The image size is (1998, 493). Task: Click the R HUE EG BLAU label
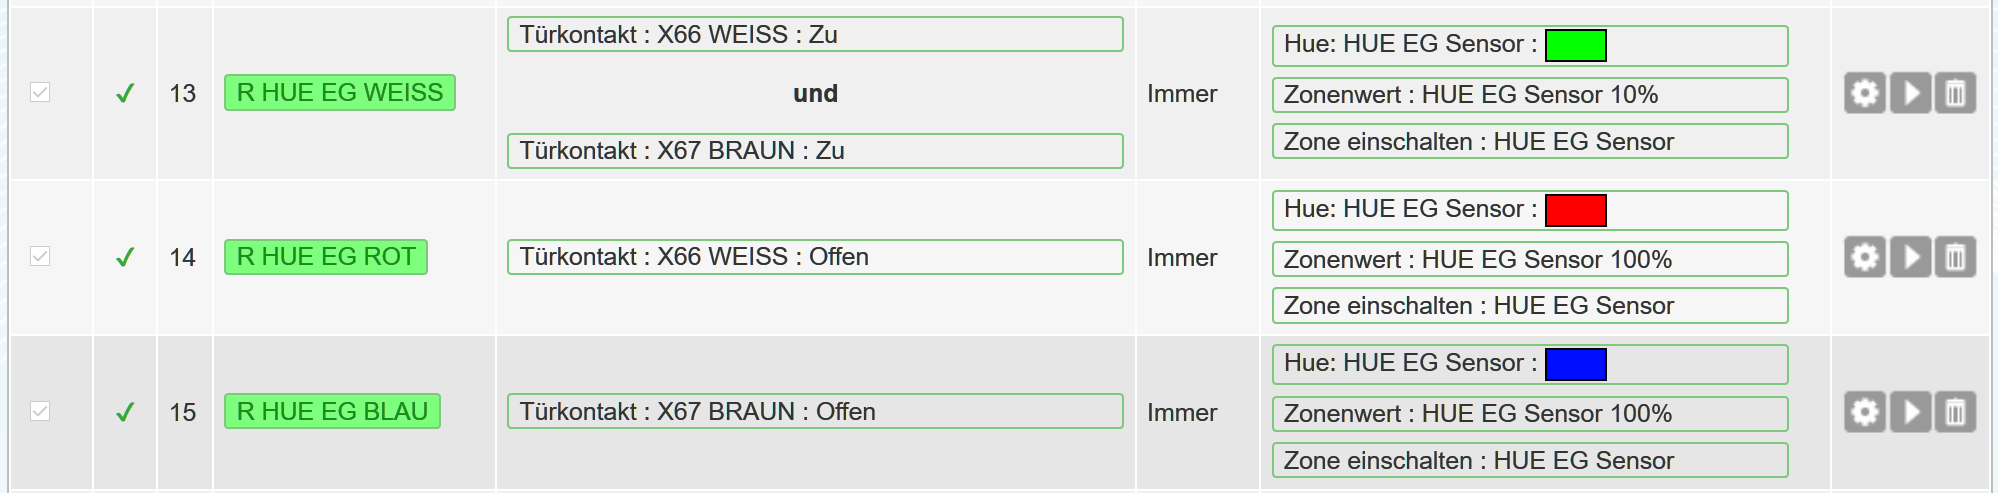pyautogui.click(x=332, y=411)
